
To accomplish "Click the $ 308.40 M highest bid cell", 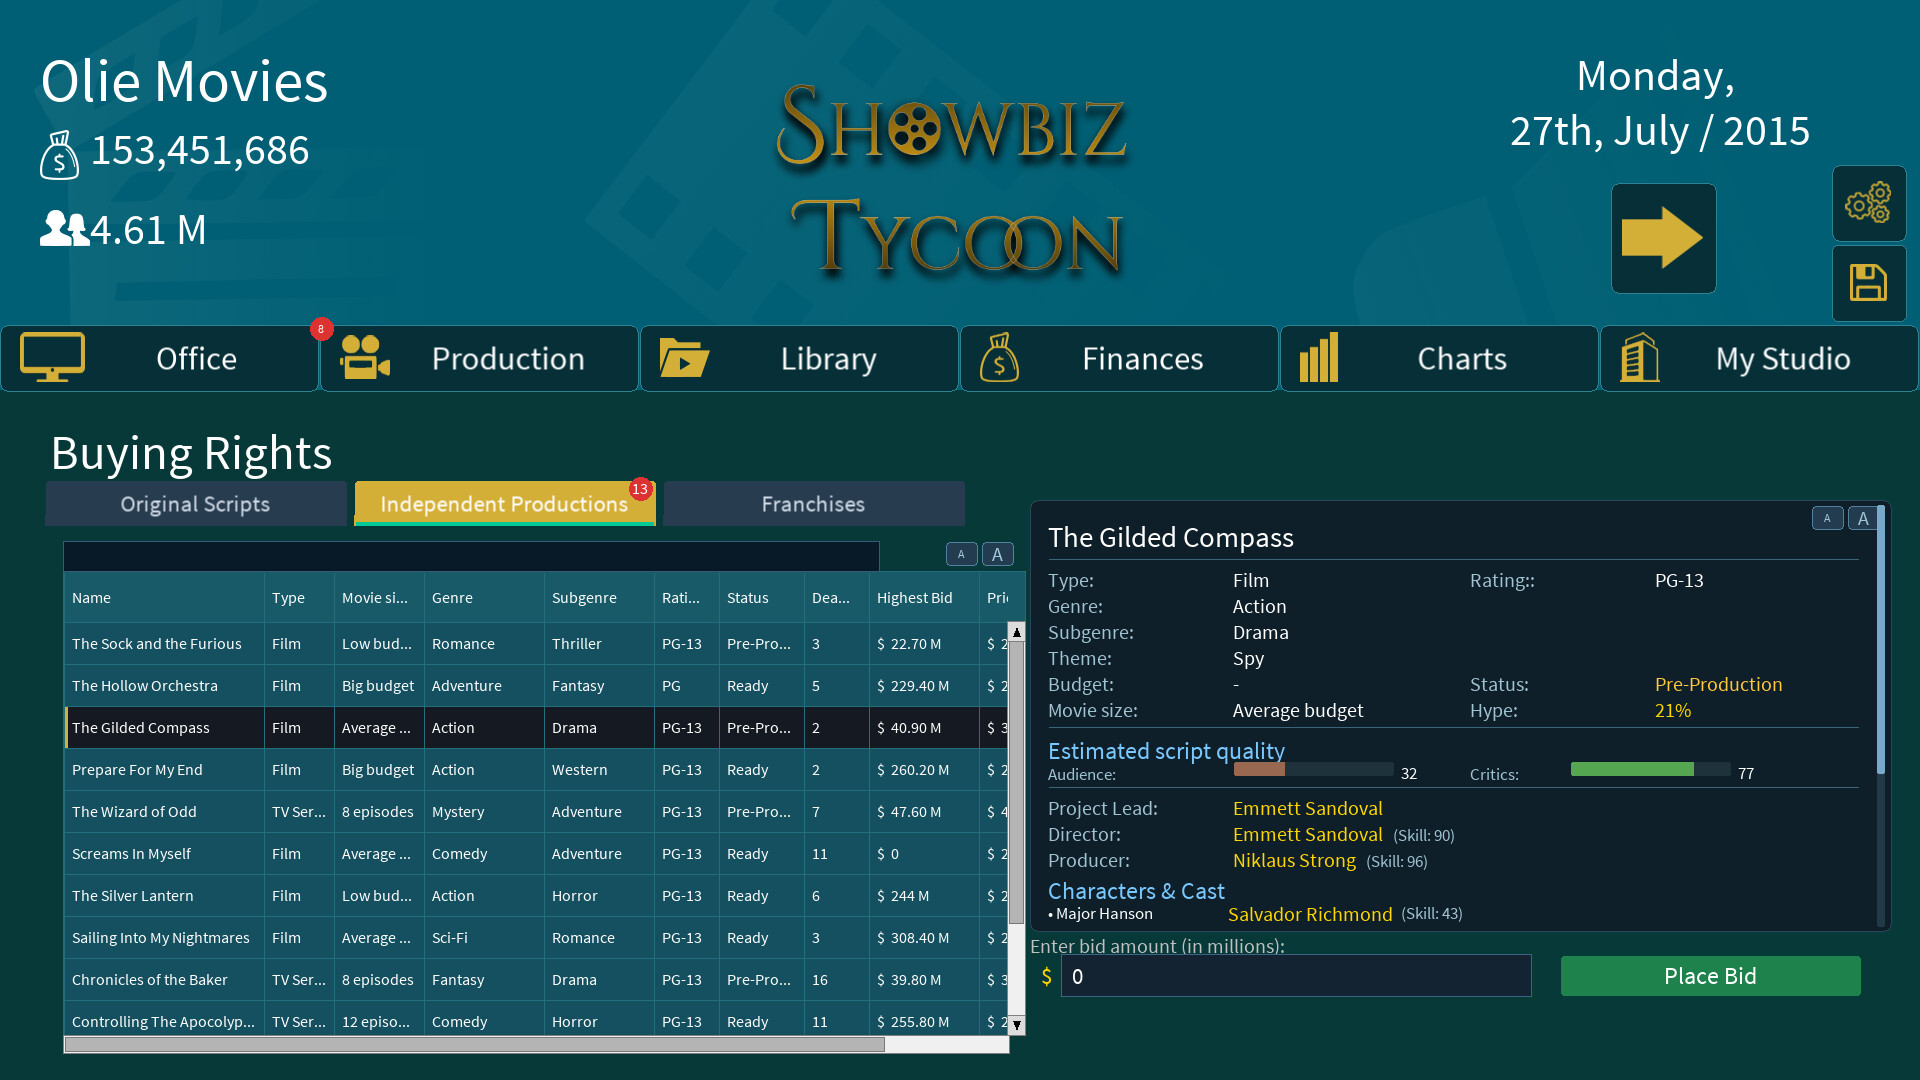I will [x=924, y=938].
